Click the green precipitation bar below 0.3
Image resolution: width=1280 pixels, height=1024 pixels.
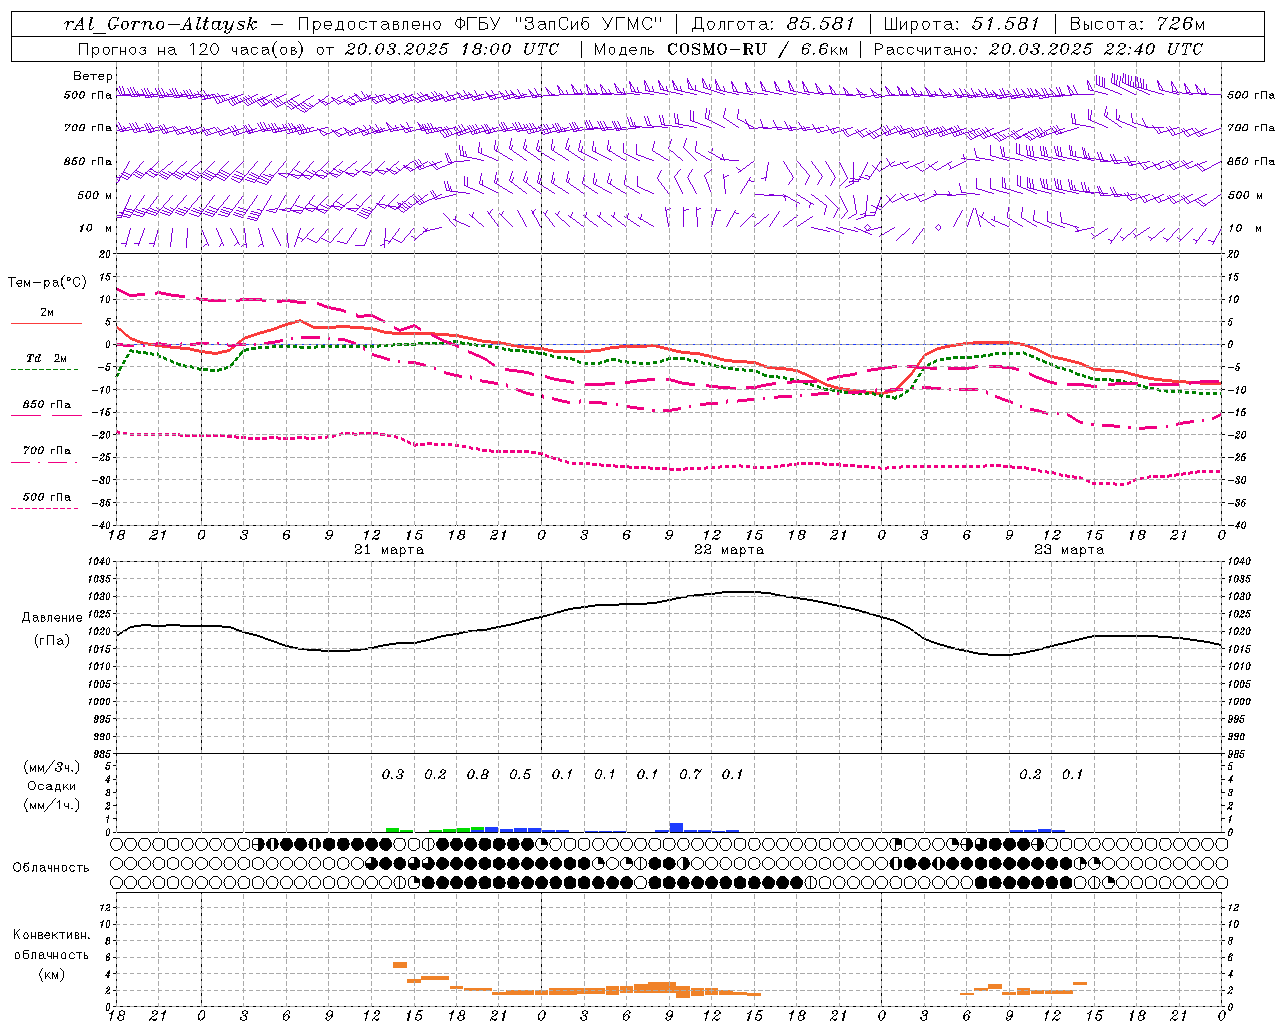click(393, 830)
